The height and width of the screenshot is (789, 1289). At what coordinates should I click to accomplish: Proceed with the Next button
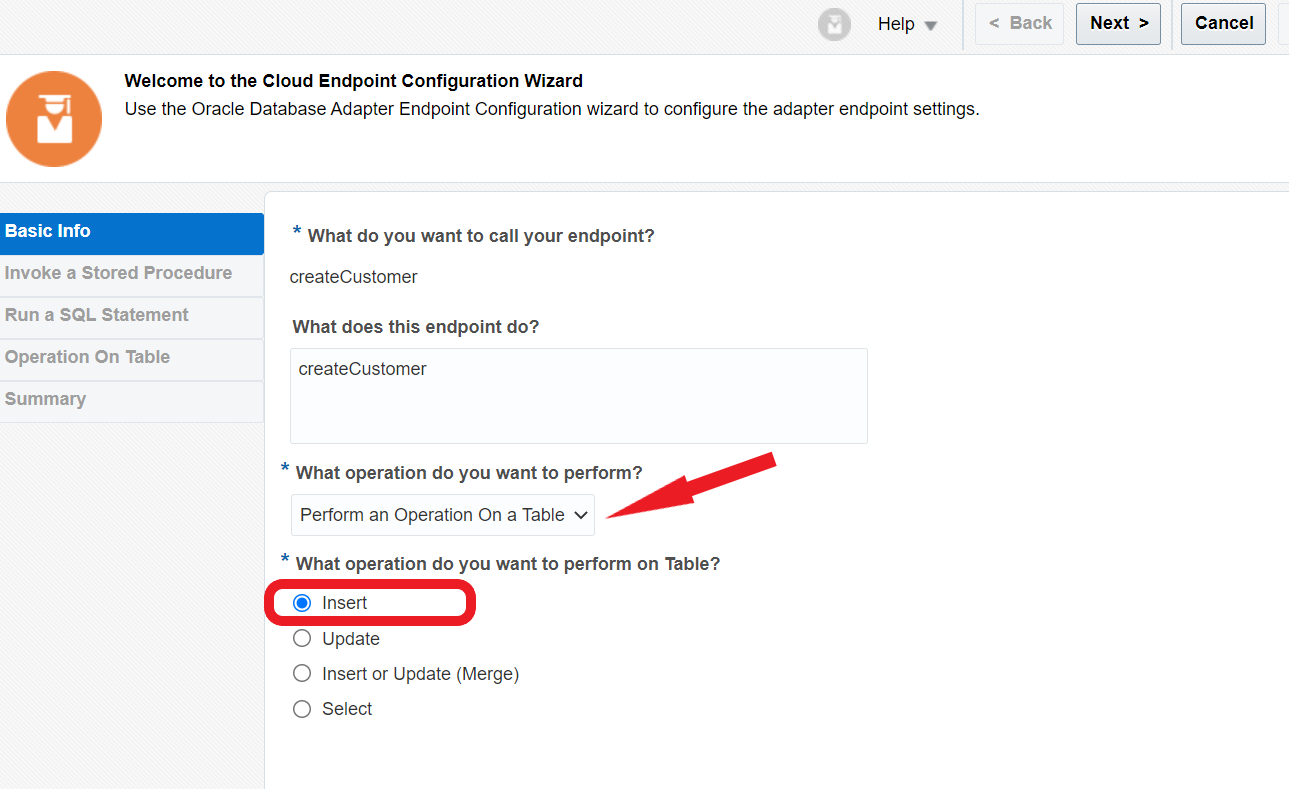tap(1118, 24)
